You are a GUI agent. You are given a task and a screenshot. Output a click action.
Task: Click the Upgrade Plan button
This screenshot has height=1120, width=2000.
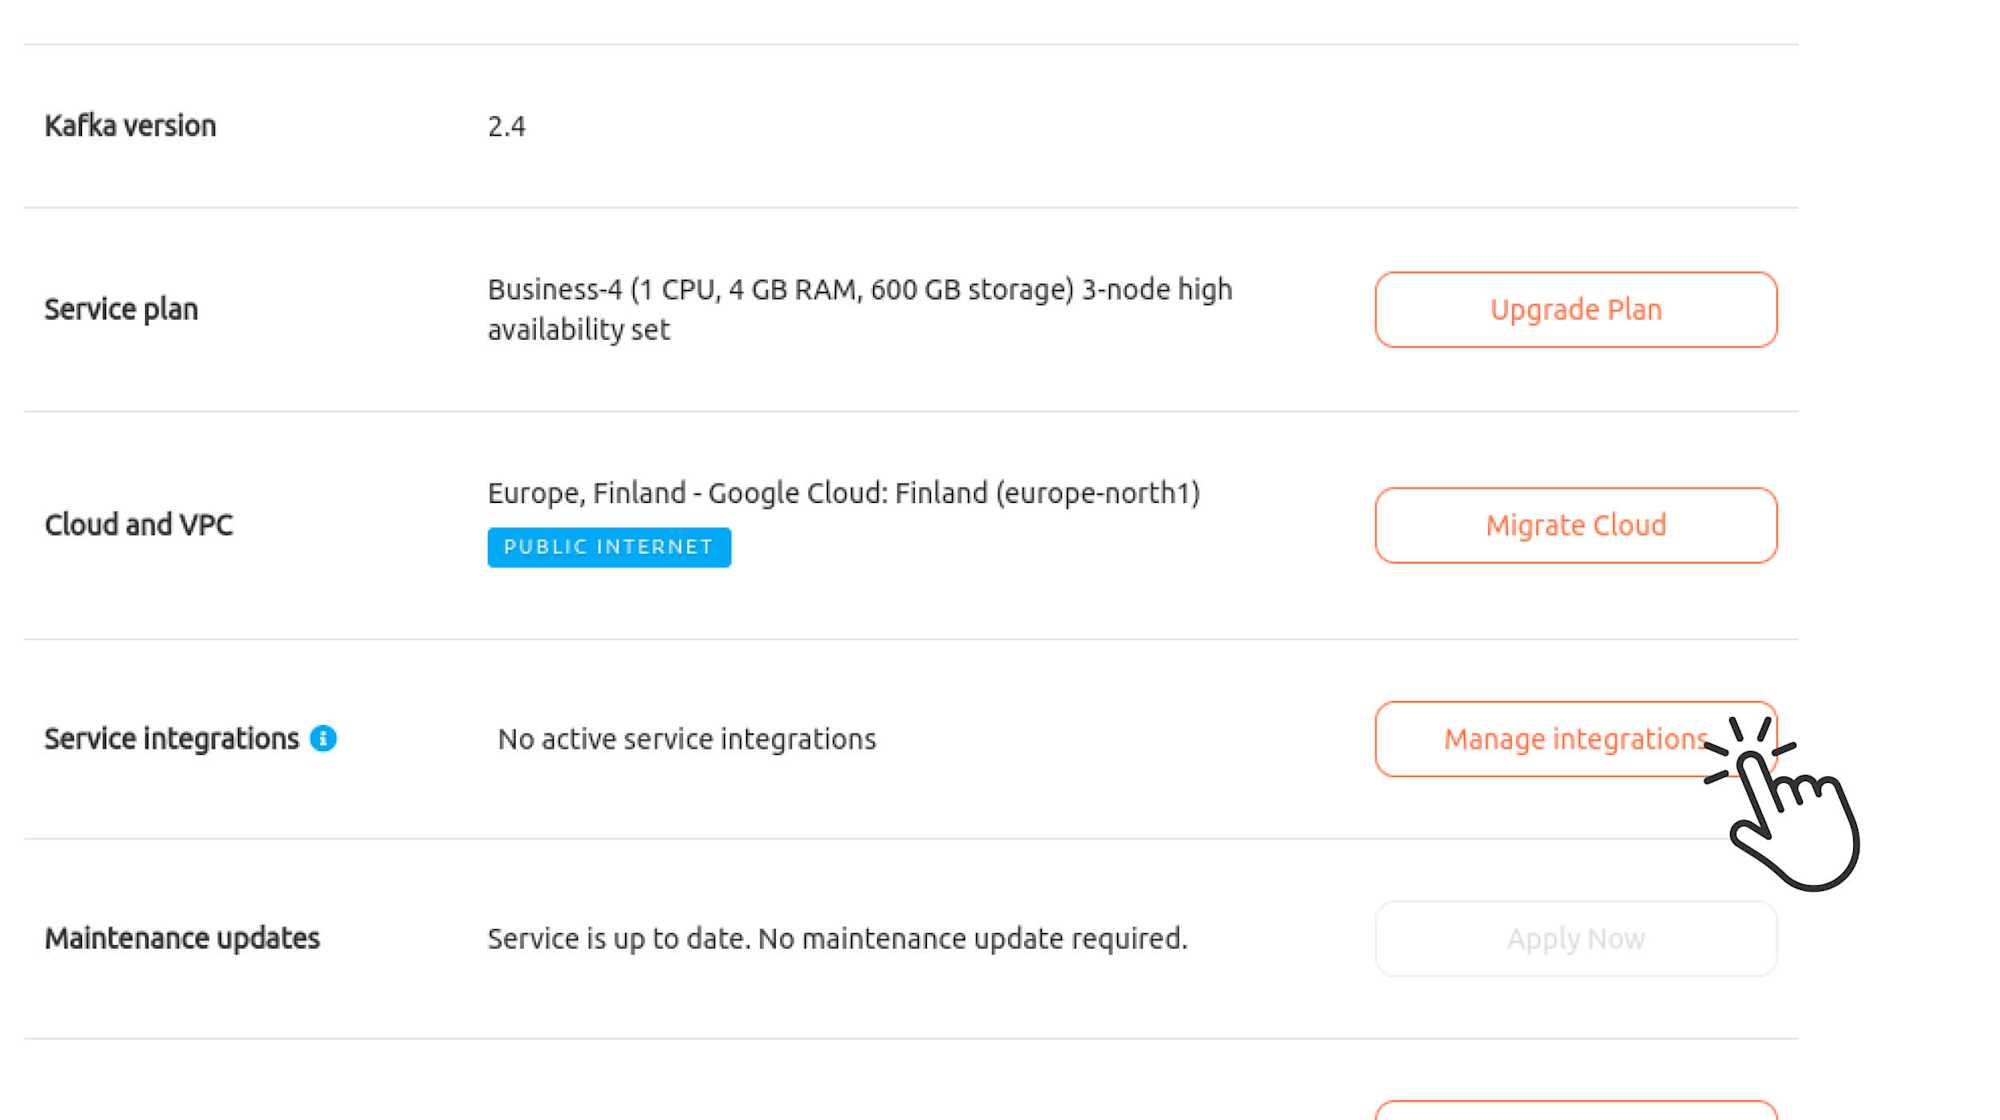coord(1576,310)
